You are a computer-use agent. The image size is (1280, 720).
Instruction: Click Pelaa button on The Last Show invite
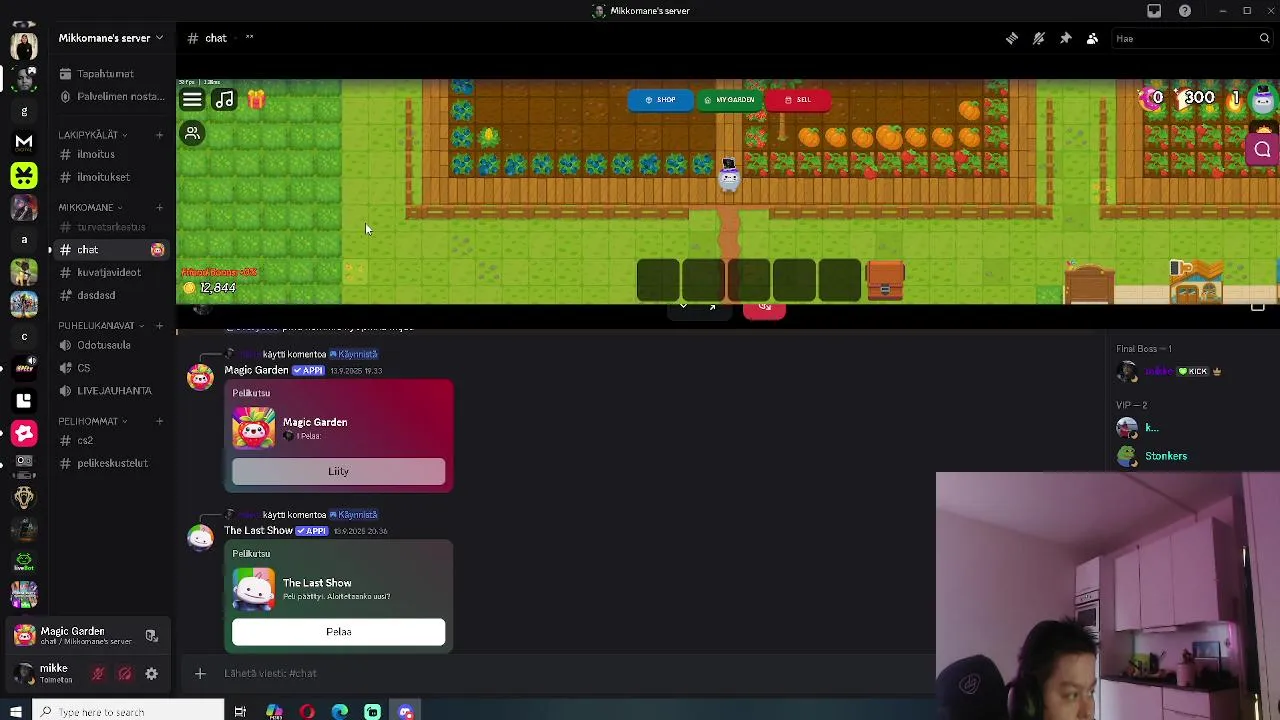338,632
